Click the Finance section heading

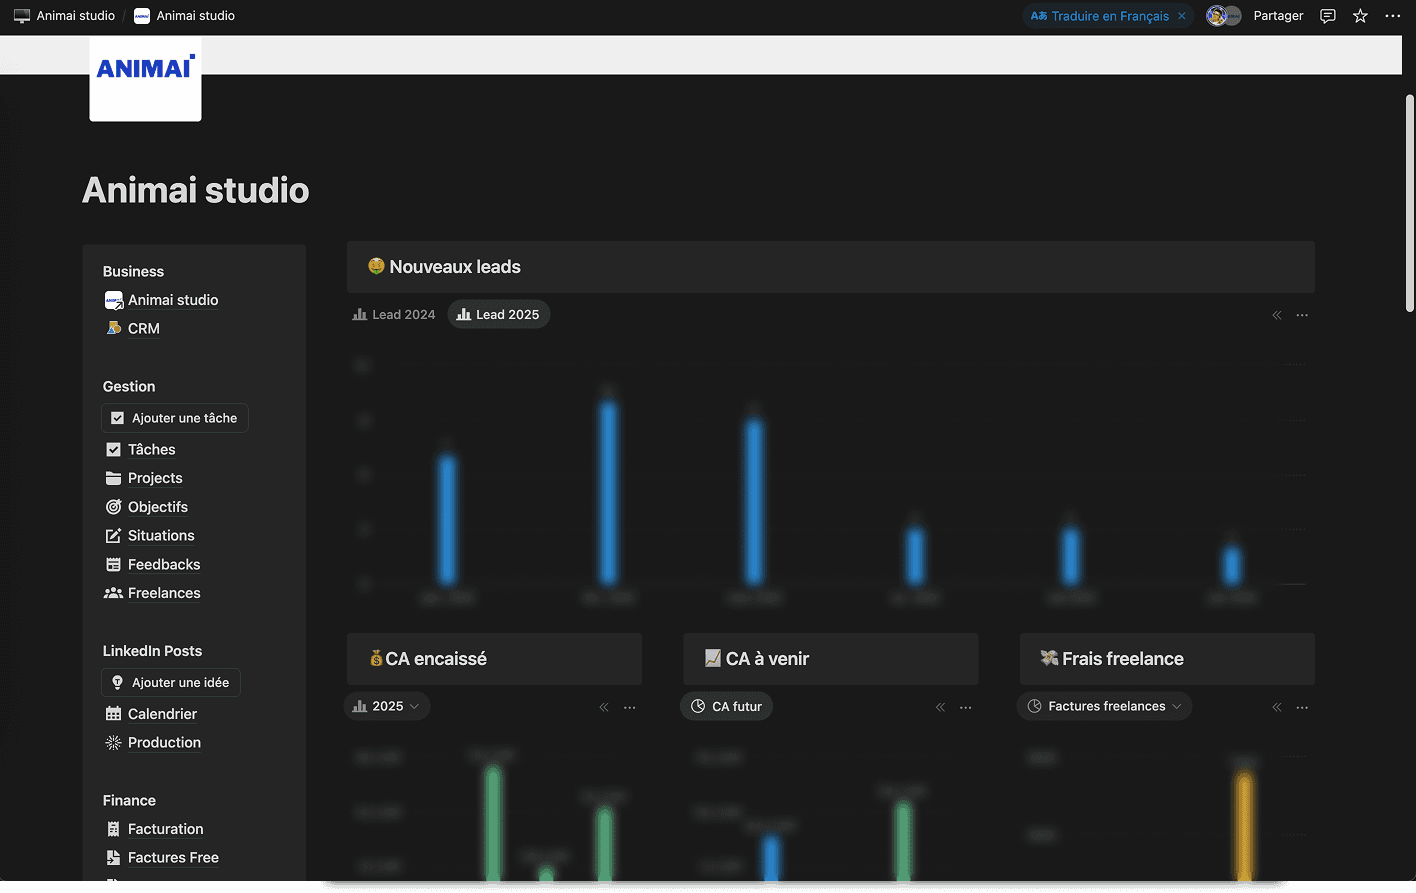[129, 801]
